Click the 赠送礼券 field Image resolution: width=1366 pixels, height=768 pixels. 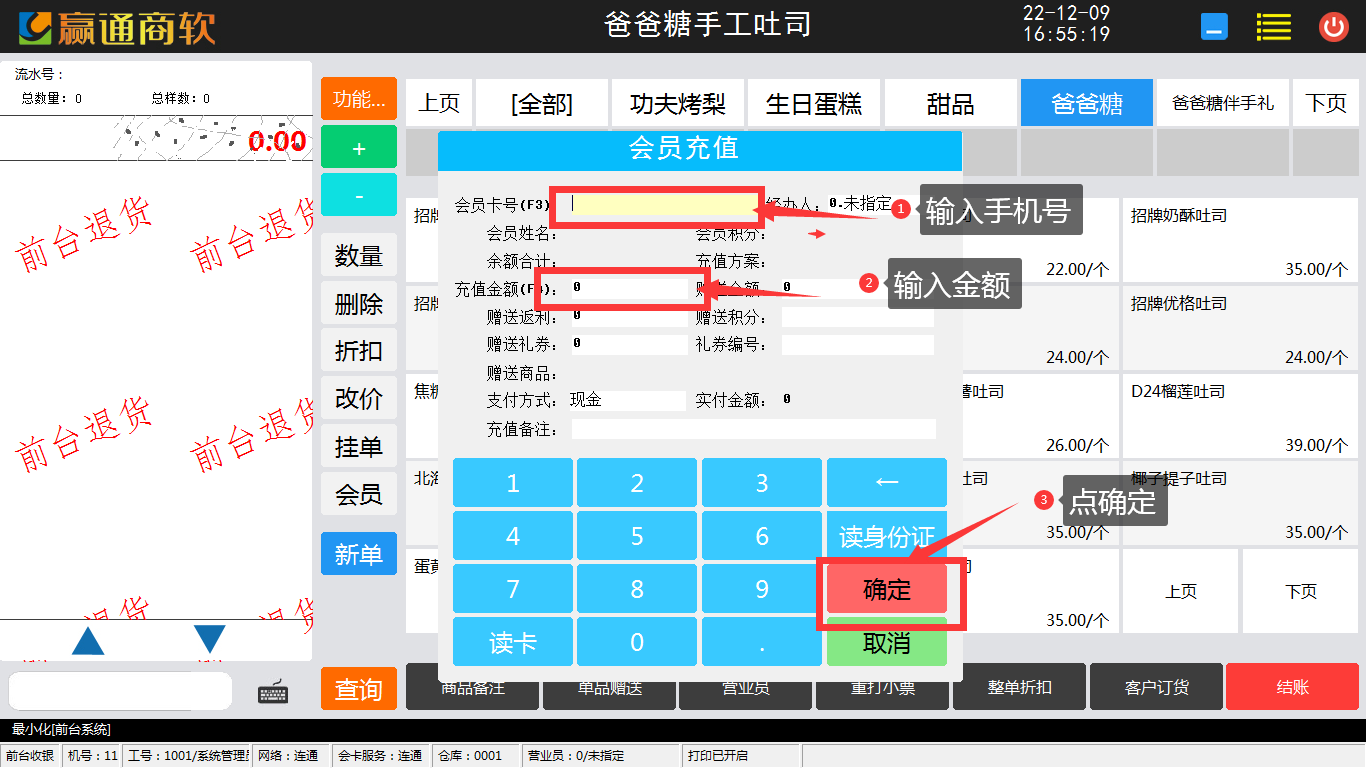pos(629,345)
